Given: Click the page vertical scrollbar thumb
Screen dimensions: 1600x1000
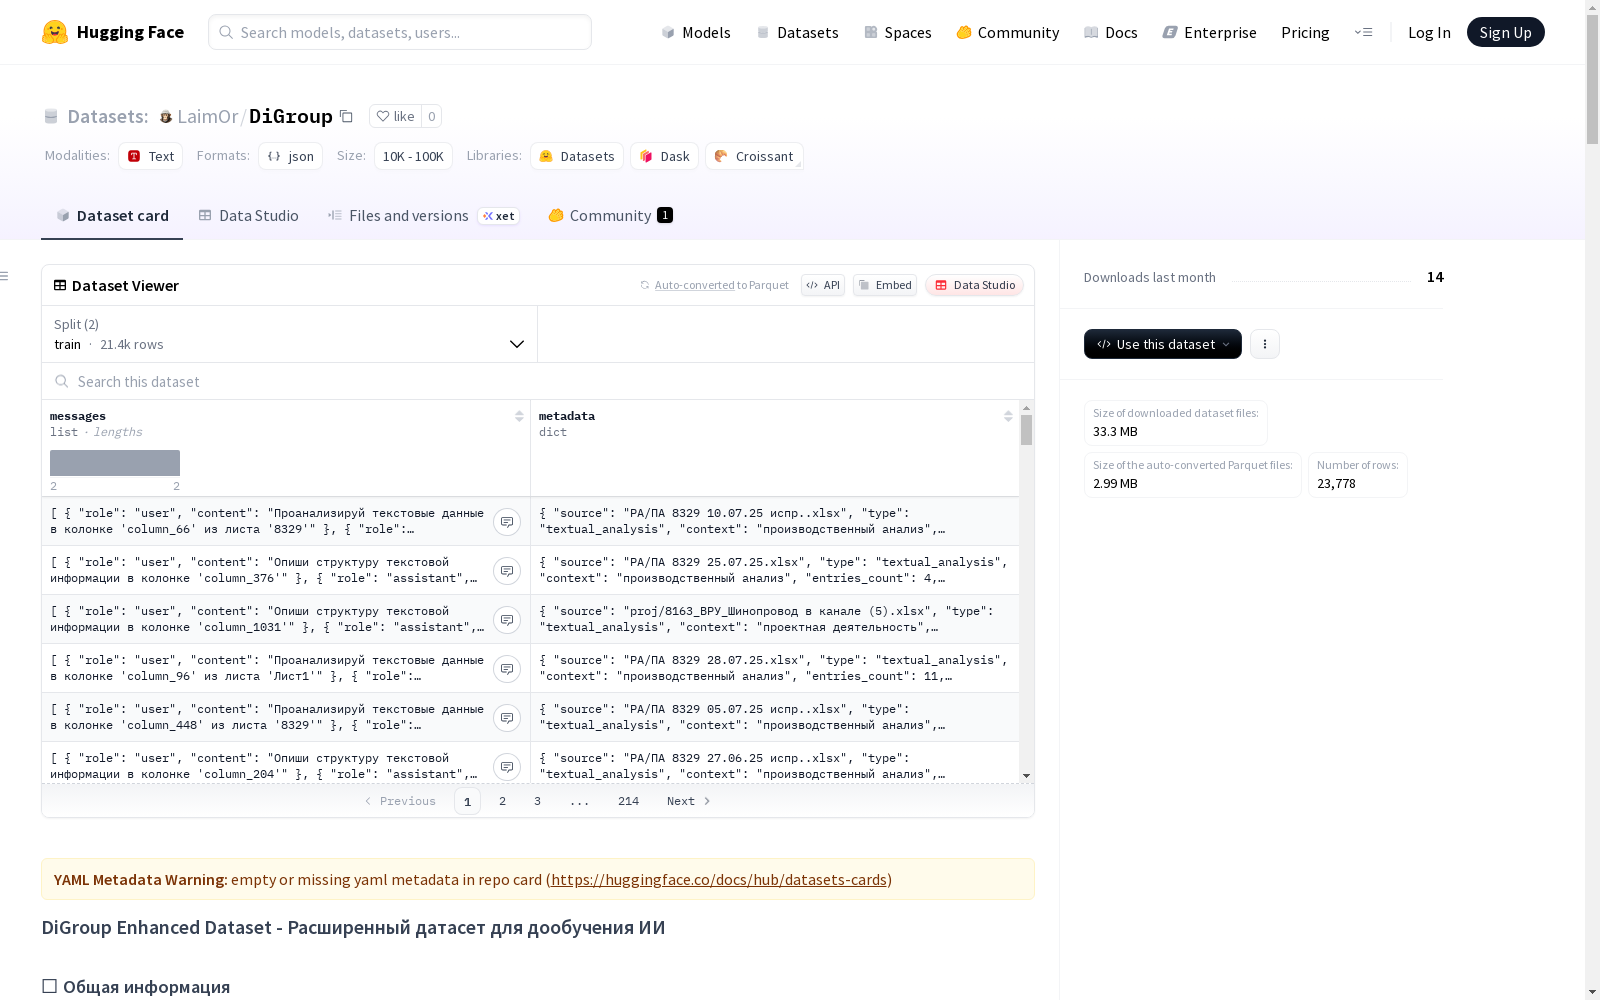Looking at the screenshot, I should click(x=1592, y=80).
